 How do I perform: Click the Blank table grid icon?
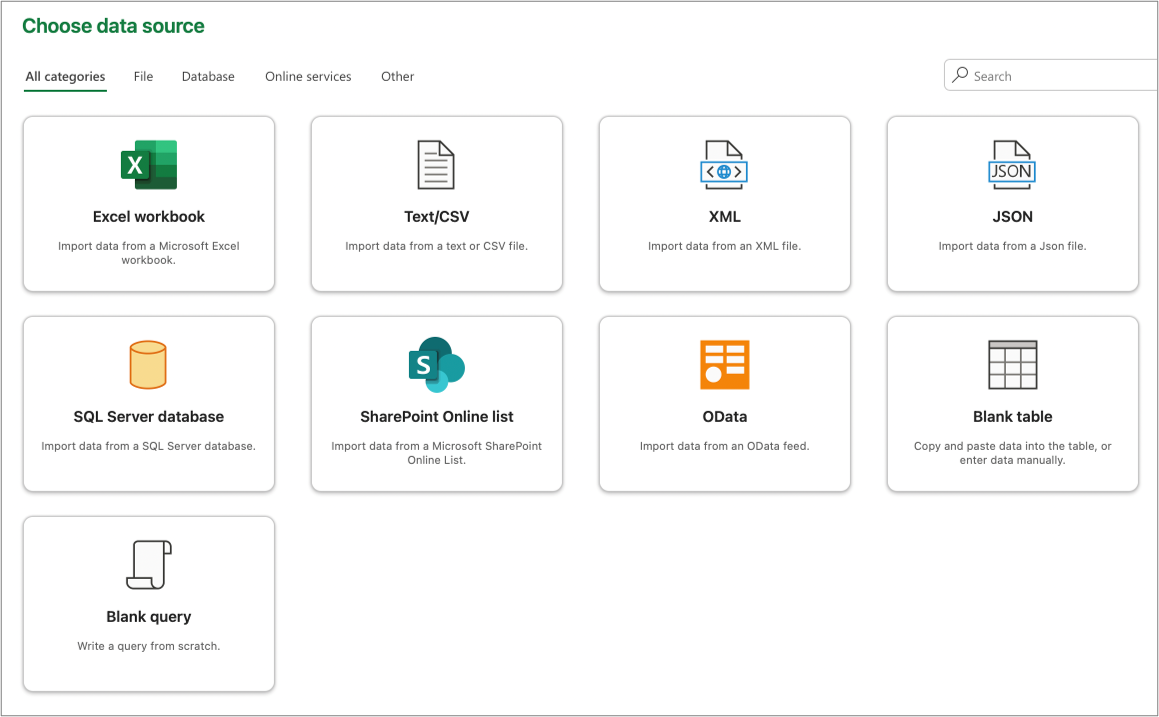click(1012, 364)
